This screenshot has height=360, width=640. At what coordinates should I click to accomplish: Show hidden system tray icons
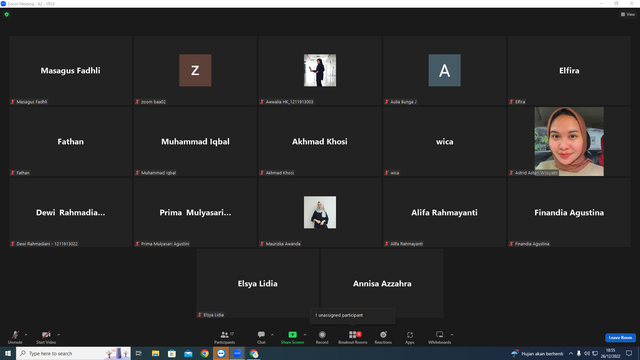click(x=571, y=353)
